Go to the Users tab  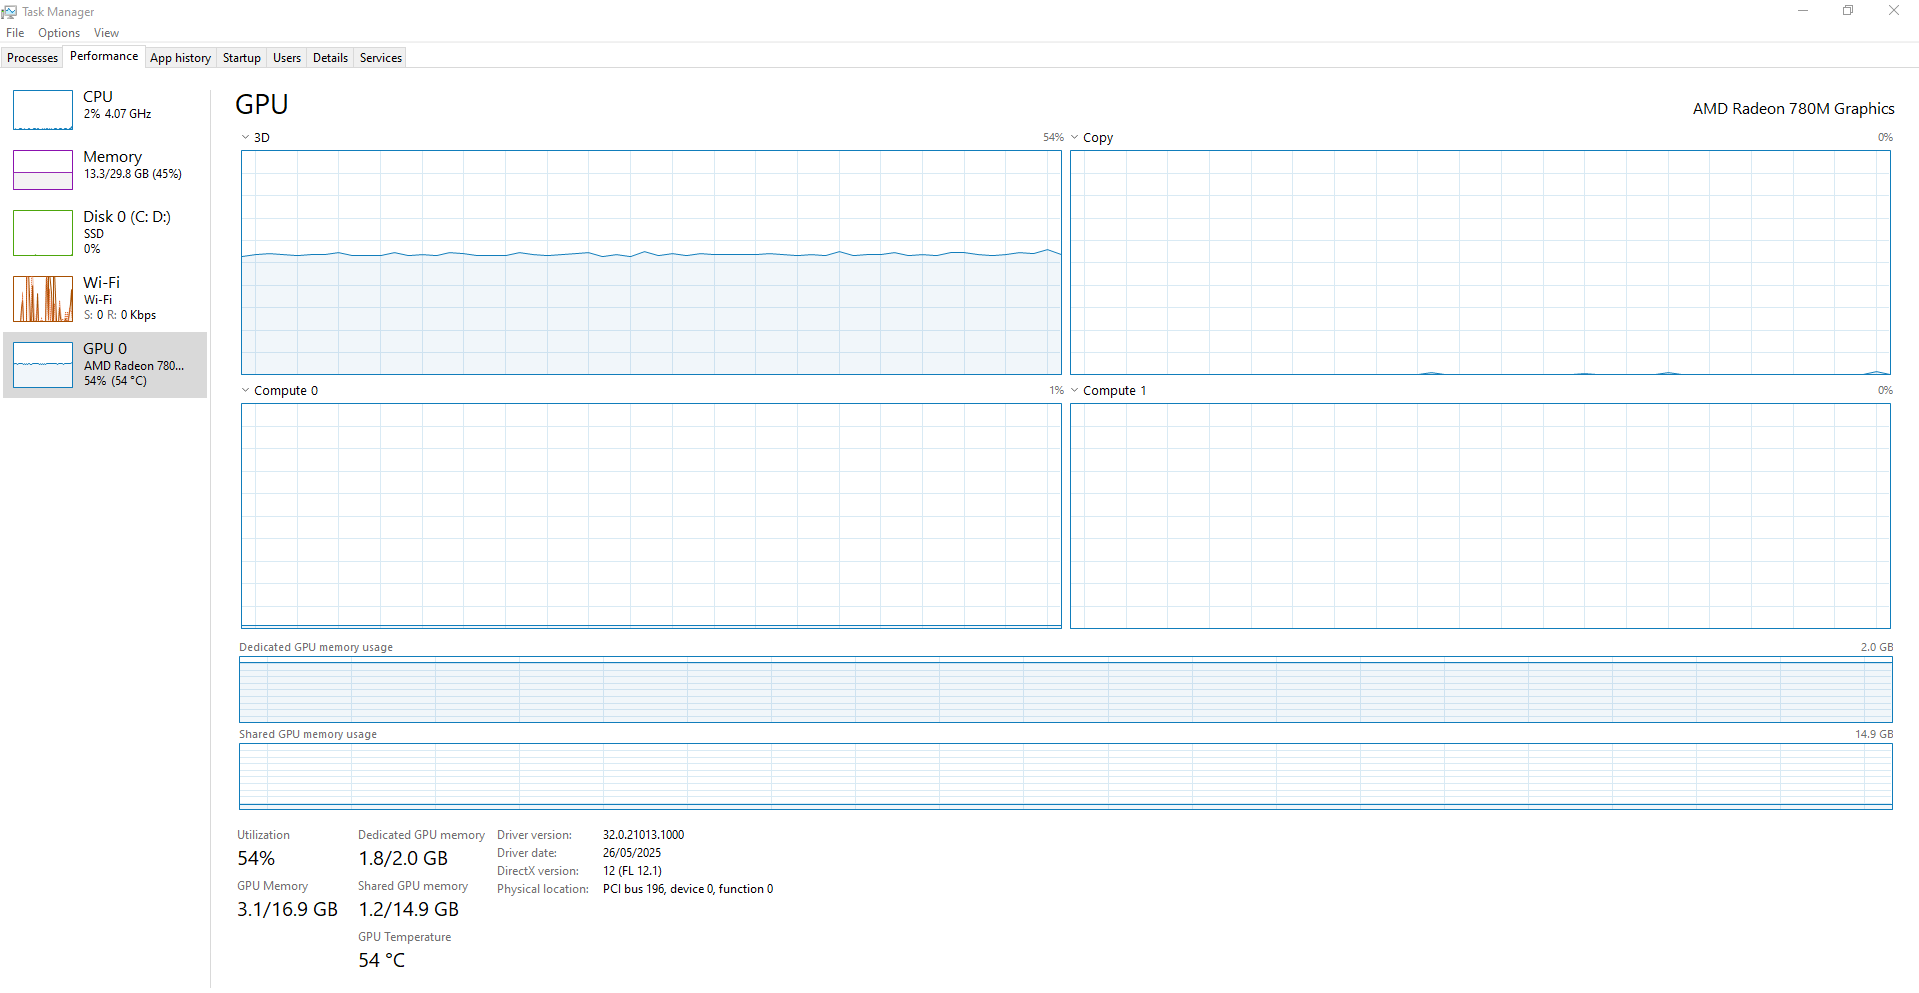coord(287,58)
